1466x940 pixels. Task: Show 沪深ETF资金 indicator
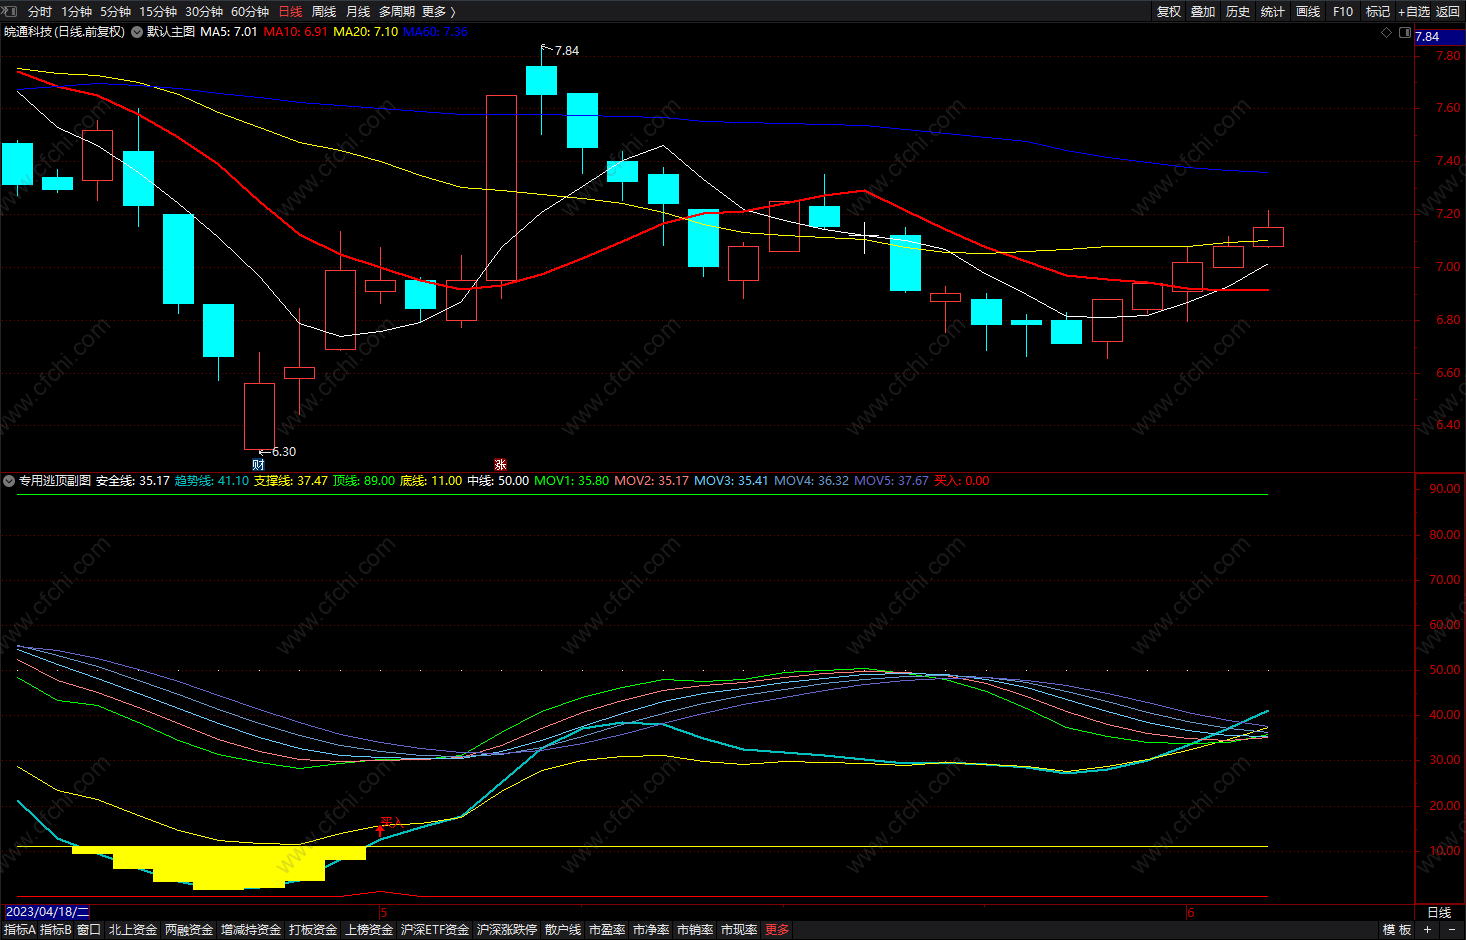pos(435,930)
